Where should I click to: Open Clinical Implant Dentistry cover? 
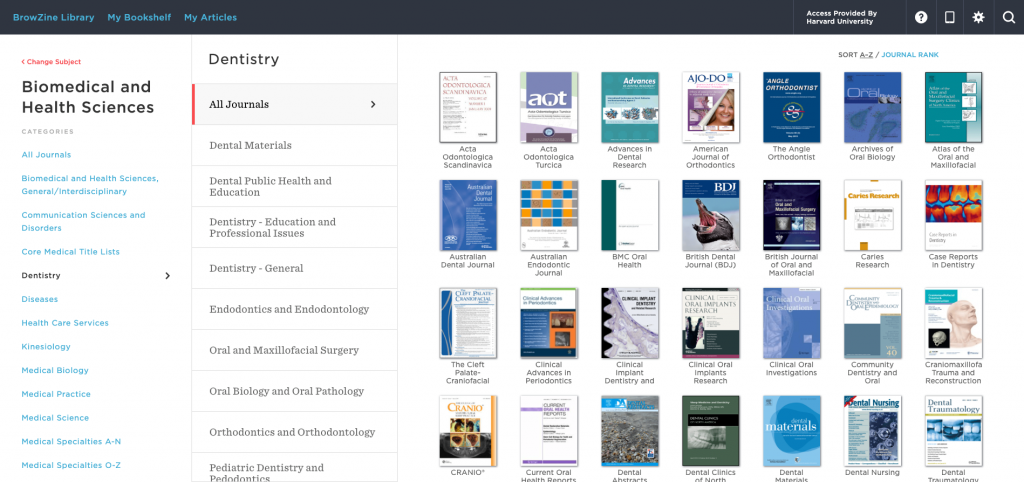click(630, 323)
